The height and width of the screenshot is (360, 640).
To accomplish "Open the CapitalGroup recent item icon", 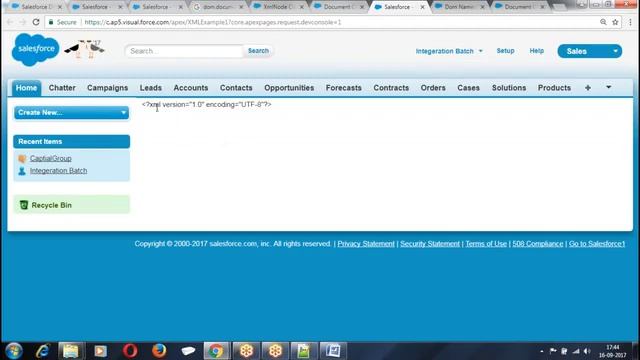I will click(22, 158).
